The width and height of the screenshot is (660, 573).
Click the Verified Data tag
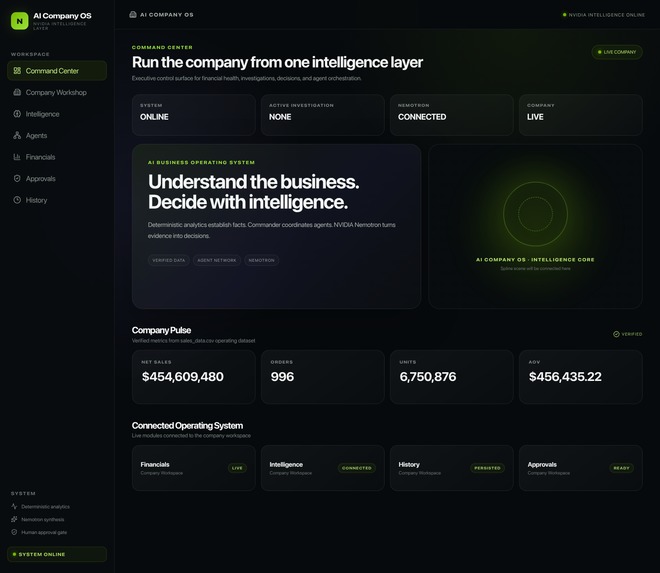click(x=169, y=260)
